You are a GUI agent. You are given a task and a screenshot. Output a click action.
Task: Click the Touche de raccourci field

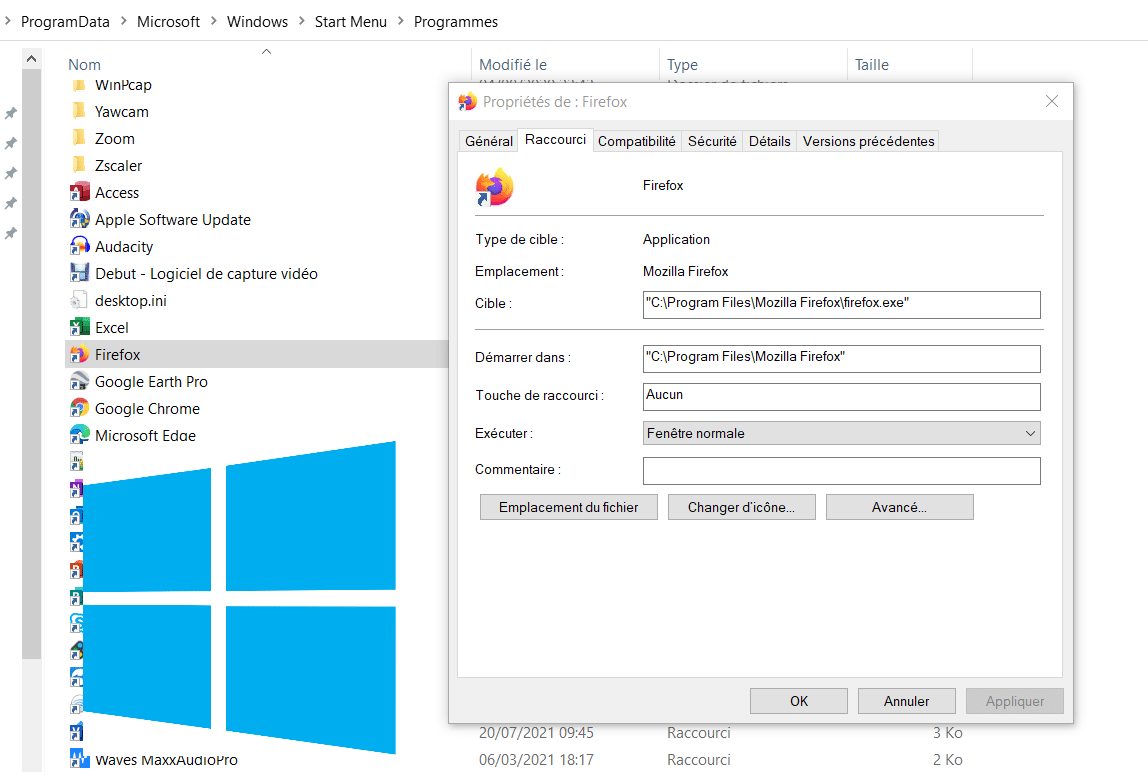(841, 397)
